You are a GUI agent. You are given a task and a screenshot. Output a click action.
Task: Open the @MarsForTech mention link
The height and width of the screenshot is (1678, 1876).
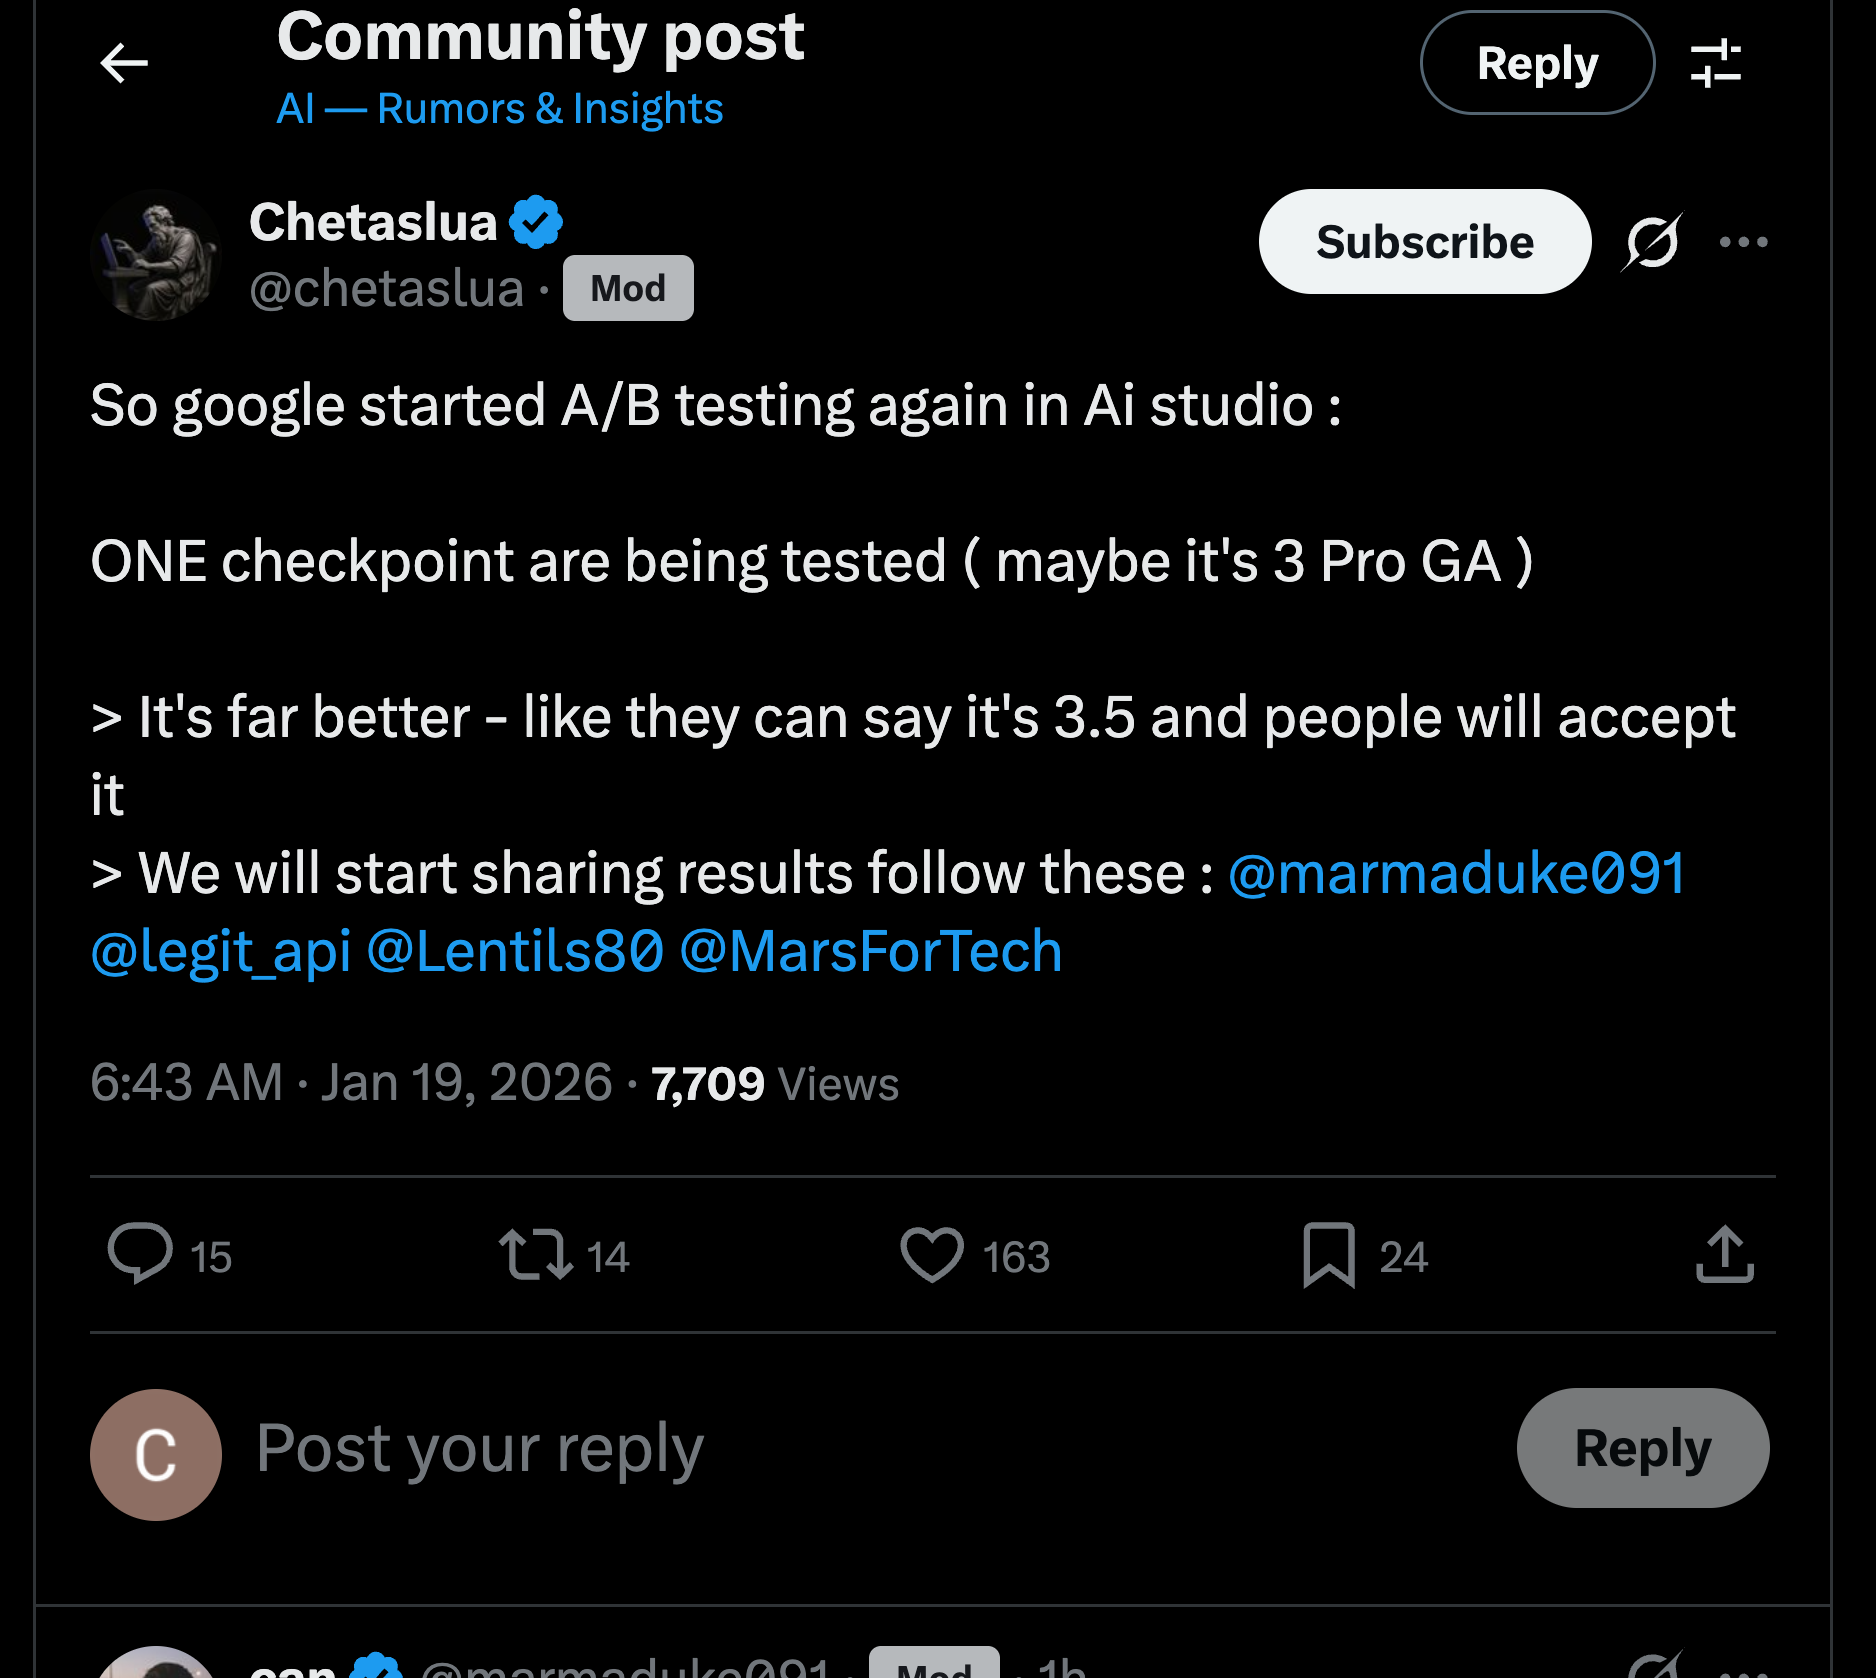[x=870, y=951]
